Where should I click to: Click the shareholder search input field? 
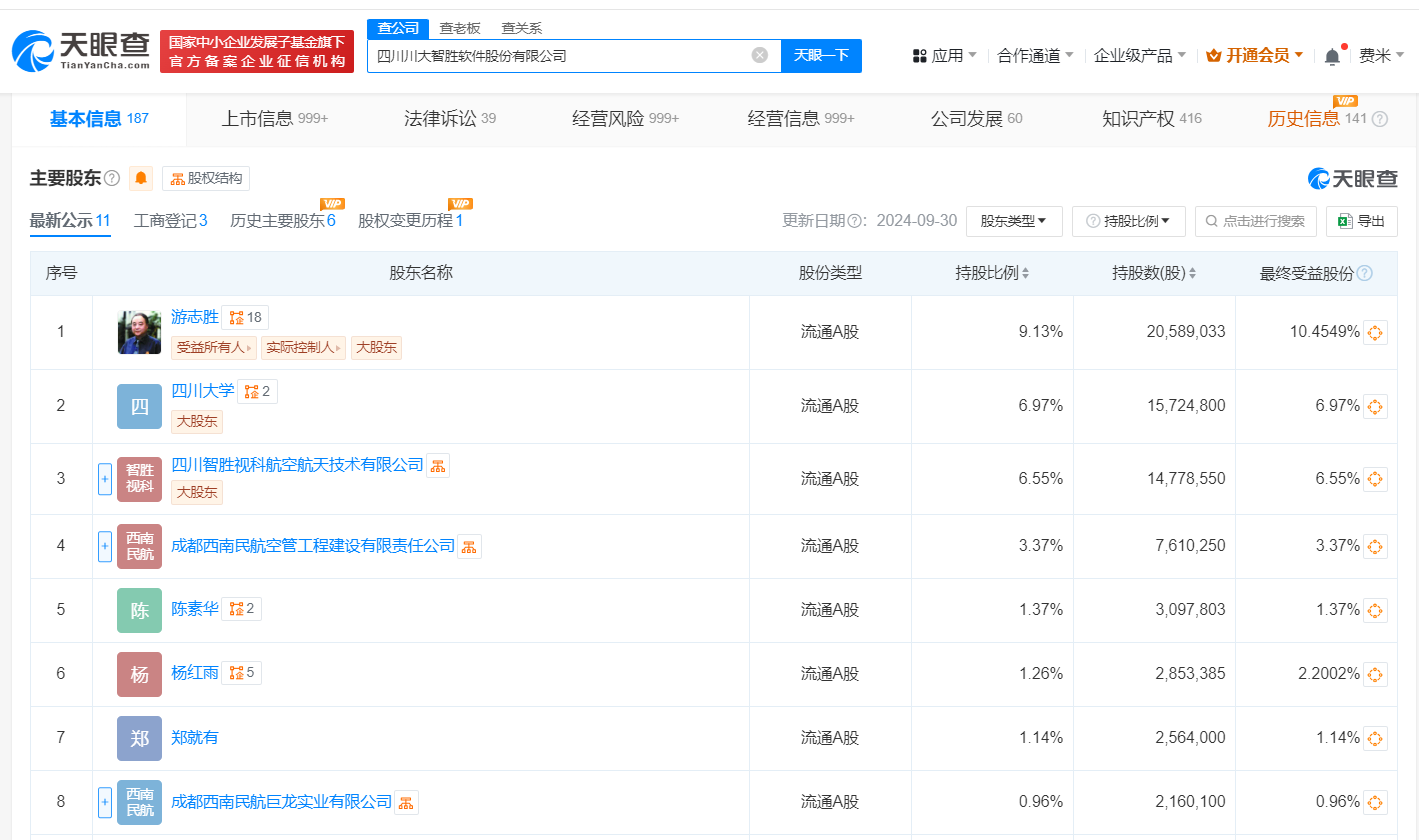click(x=1256, y=221)
